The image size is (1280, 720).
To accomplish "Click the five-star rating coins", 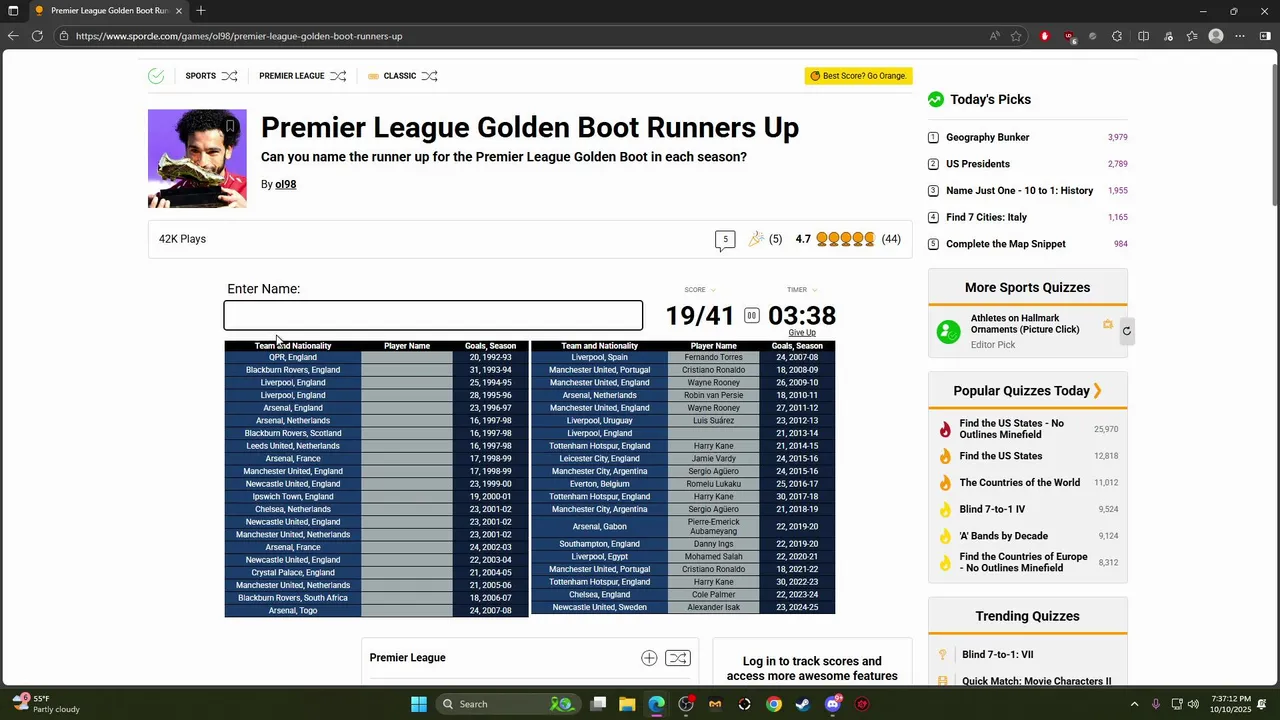I will 845,239.
